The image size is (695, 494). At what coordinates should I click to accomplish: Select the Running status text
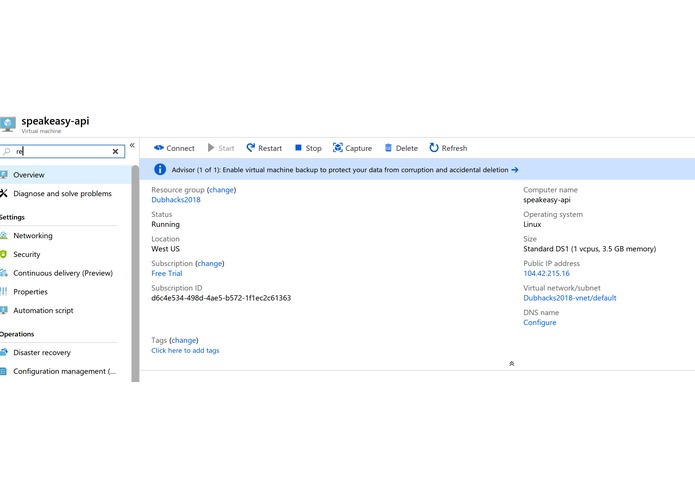[165, 224]
